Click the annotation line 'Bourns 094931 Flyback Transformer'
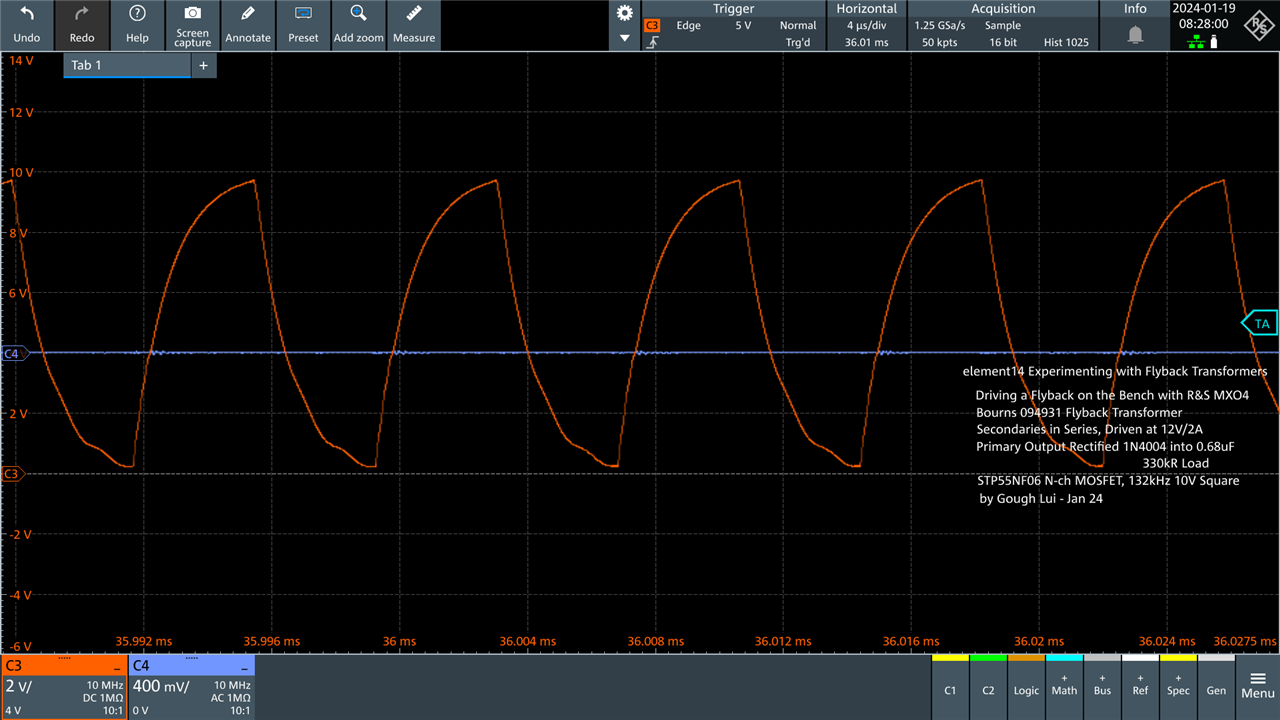Viewport: 1280px width, 720px height. pyautogui.click(x=1079, y=412)
